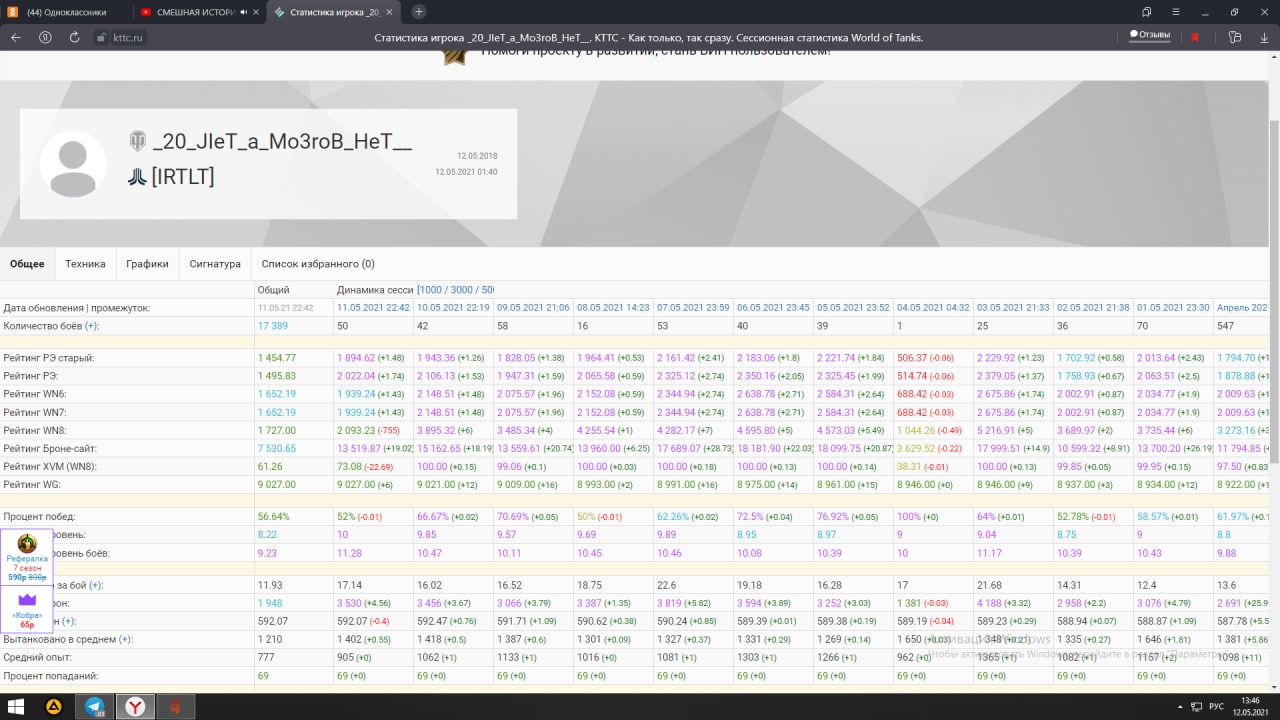Switch to the СМЕШНАЯ ИСТОРИЯ YouTube tab

198,12
